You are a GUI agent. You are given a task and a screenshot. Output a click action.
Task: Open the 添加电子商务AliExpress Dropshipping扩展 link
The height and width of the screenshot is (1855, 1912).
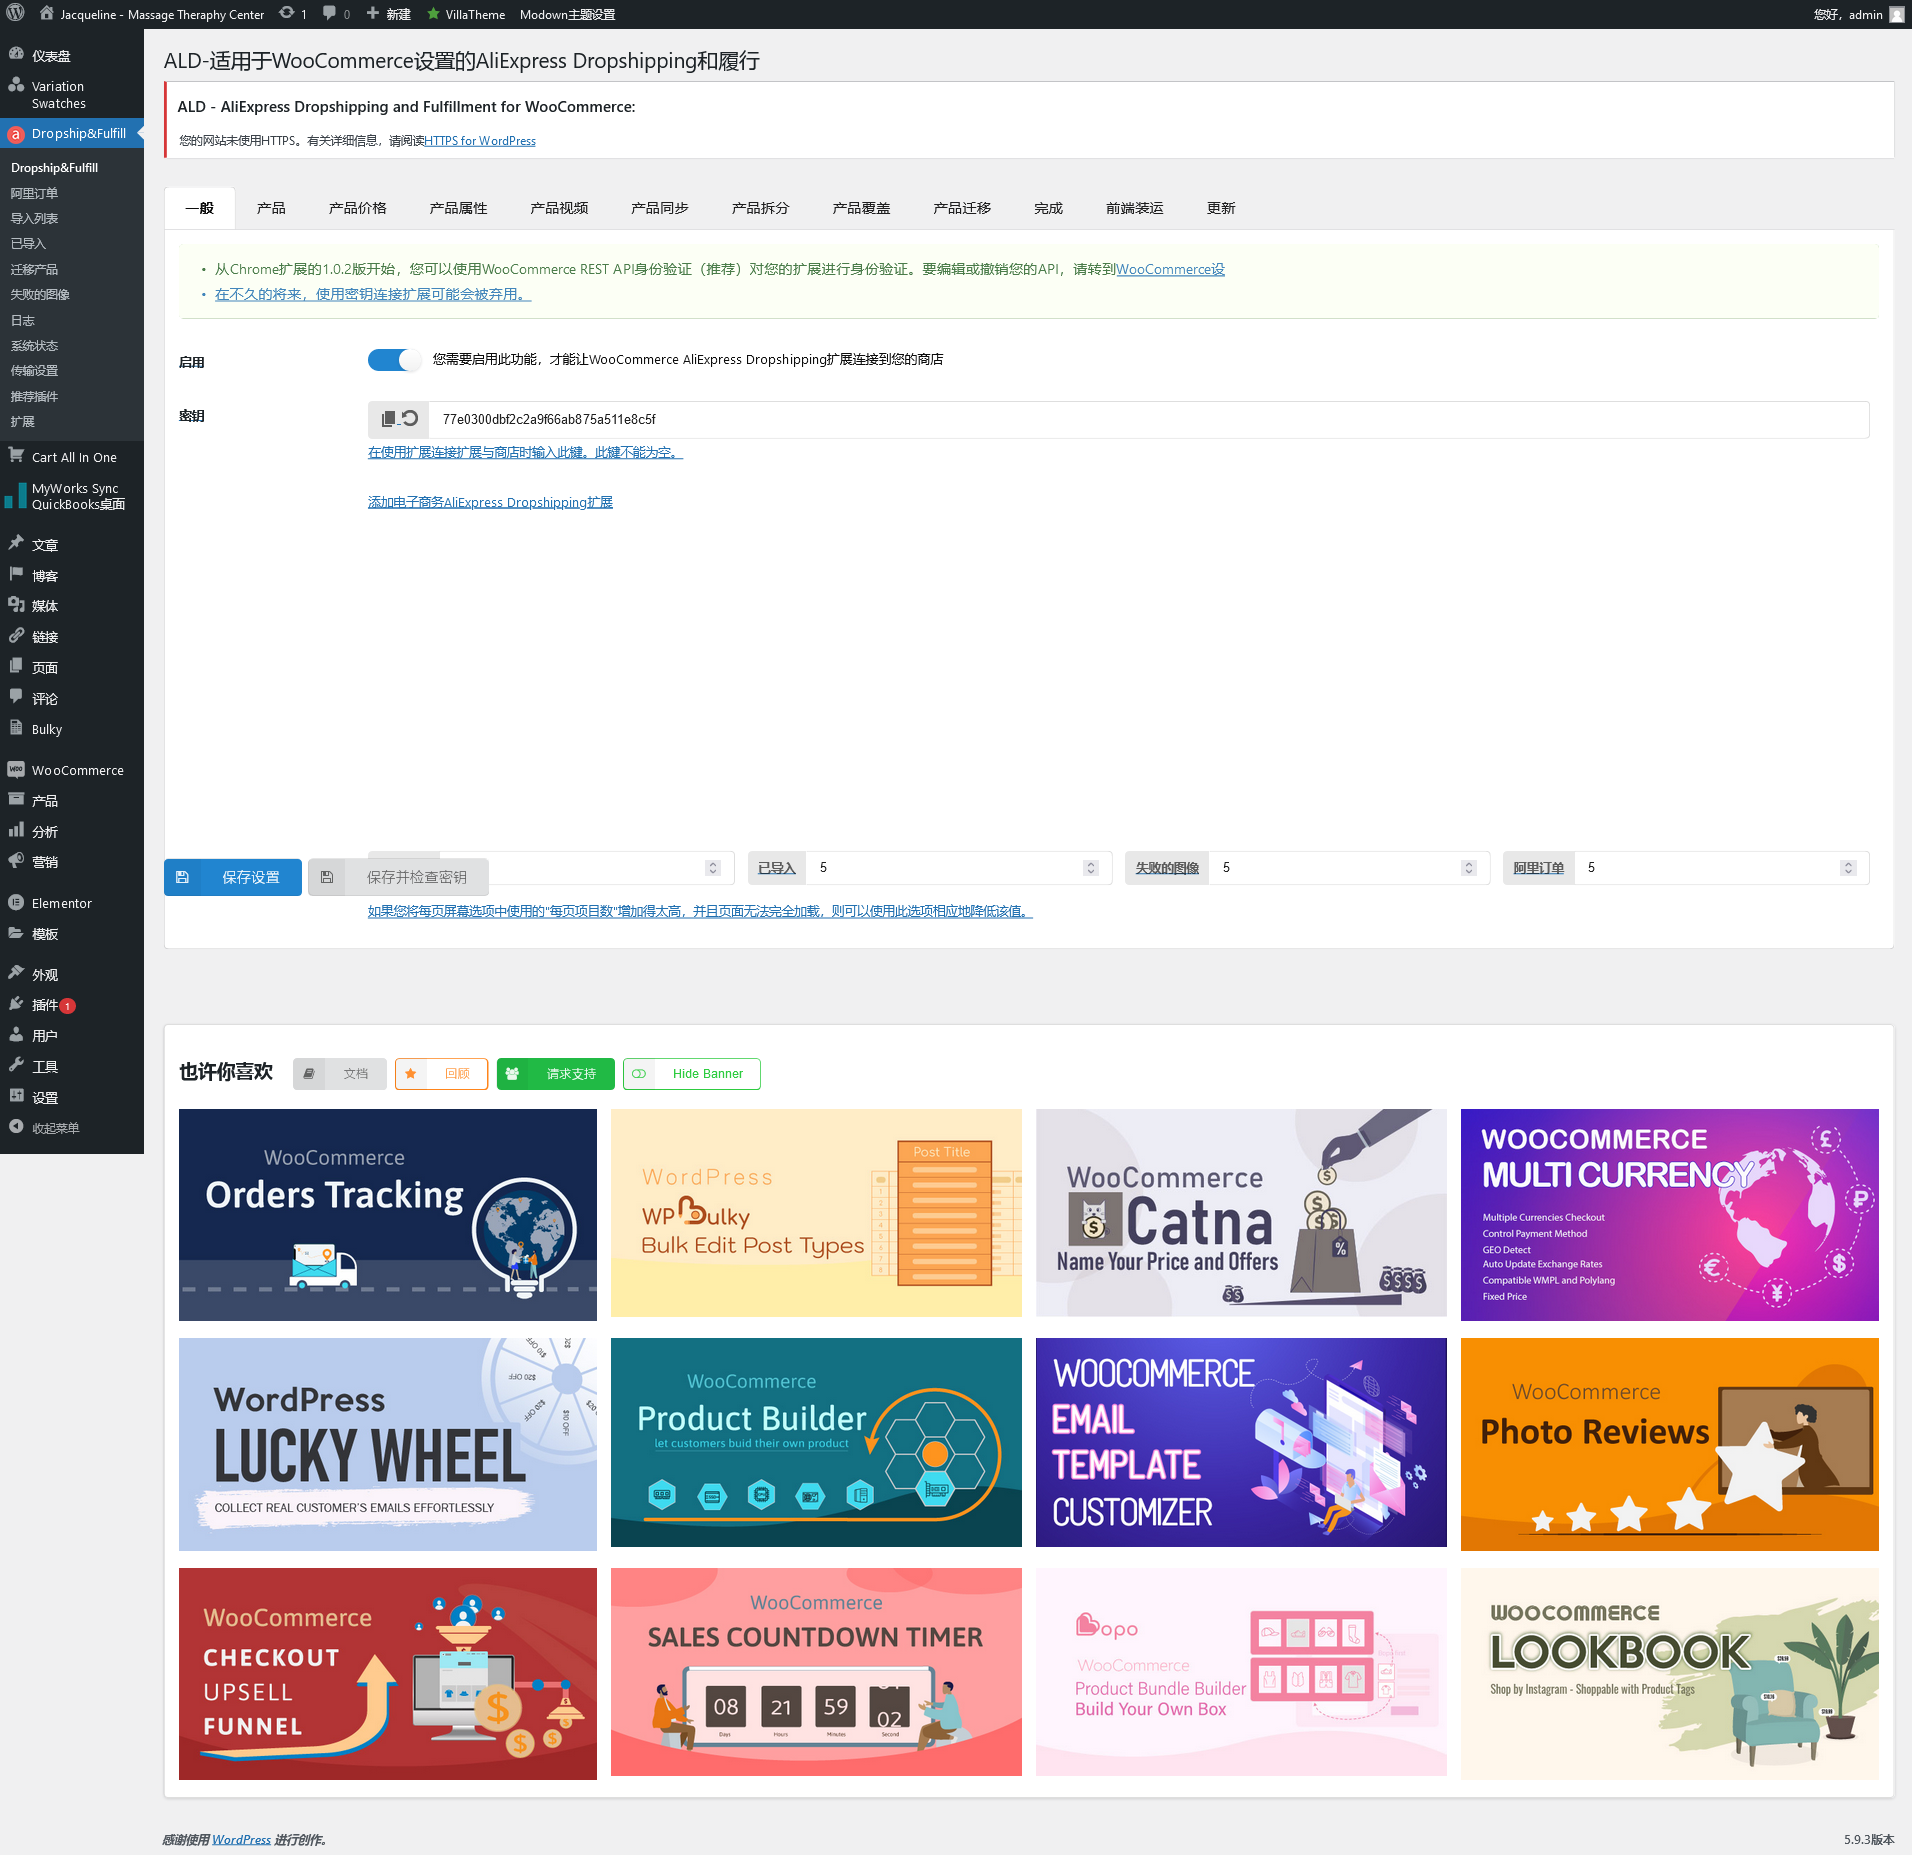click(490, 502)
